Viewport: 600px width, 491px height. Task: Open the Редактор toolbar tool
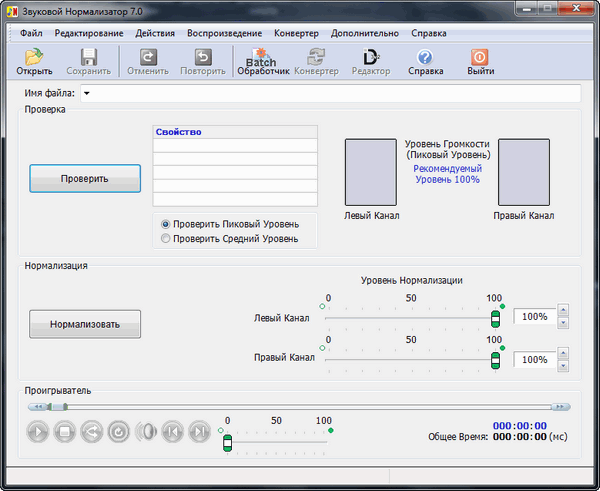(x=371, y=62)
